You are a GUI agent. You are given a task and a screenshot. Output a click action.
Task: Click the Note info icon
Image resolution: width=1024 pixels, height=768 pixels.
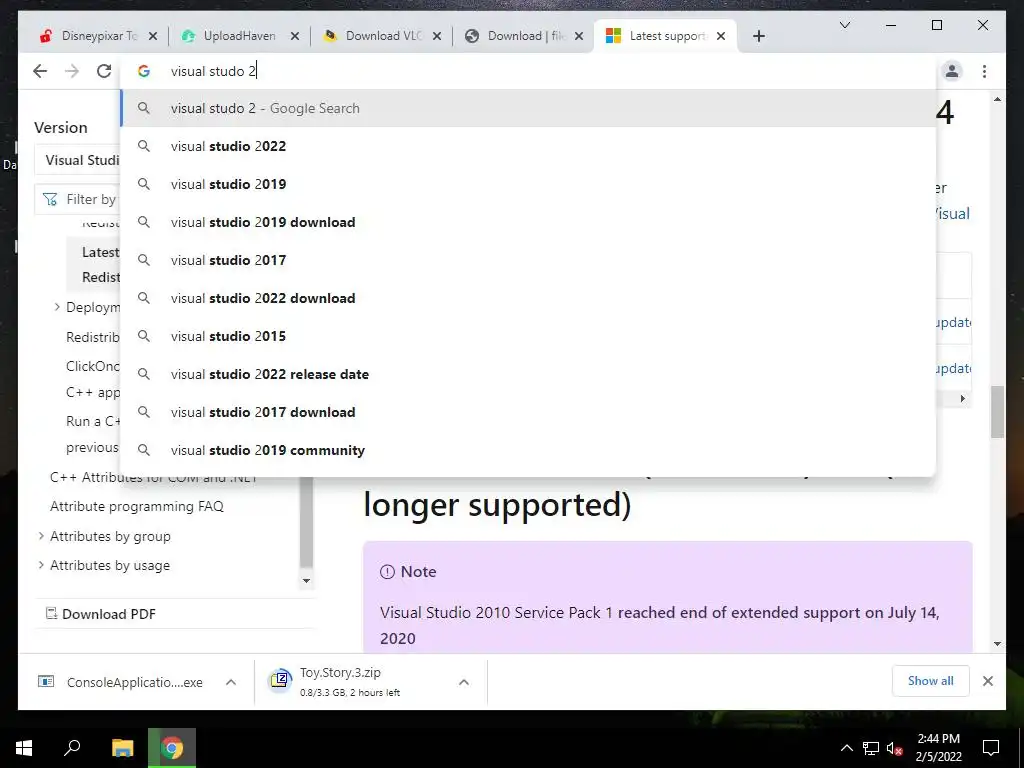point(387,572)
